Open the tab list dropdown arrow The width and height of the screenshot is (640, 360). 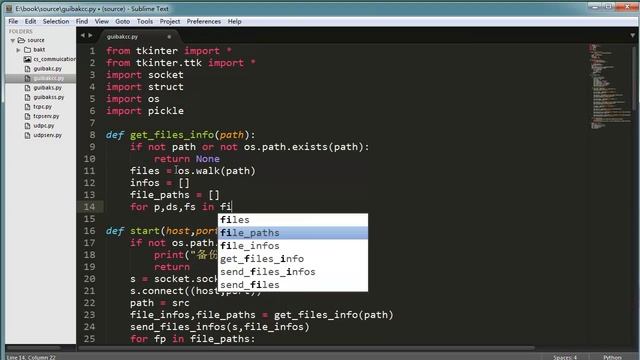[x=632, y=36]
